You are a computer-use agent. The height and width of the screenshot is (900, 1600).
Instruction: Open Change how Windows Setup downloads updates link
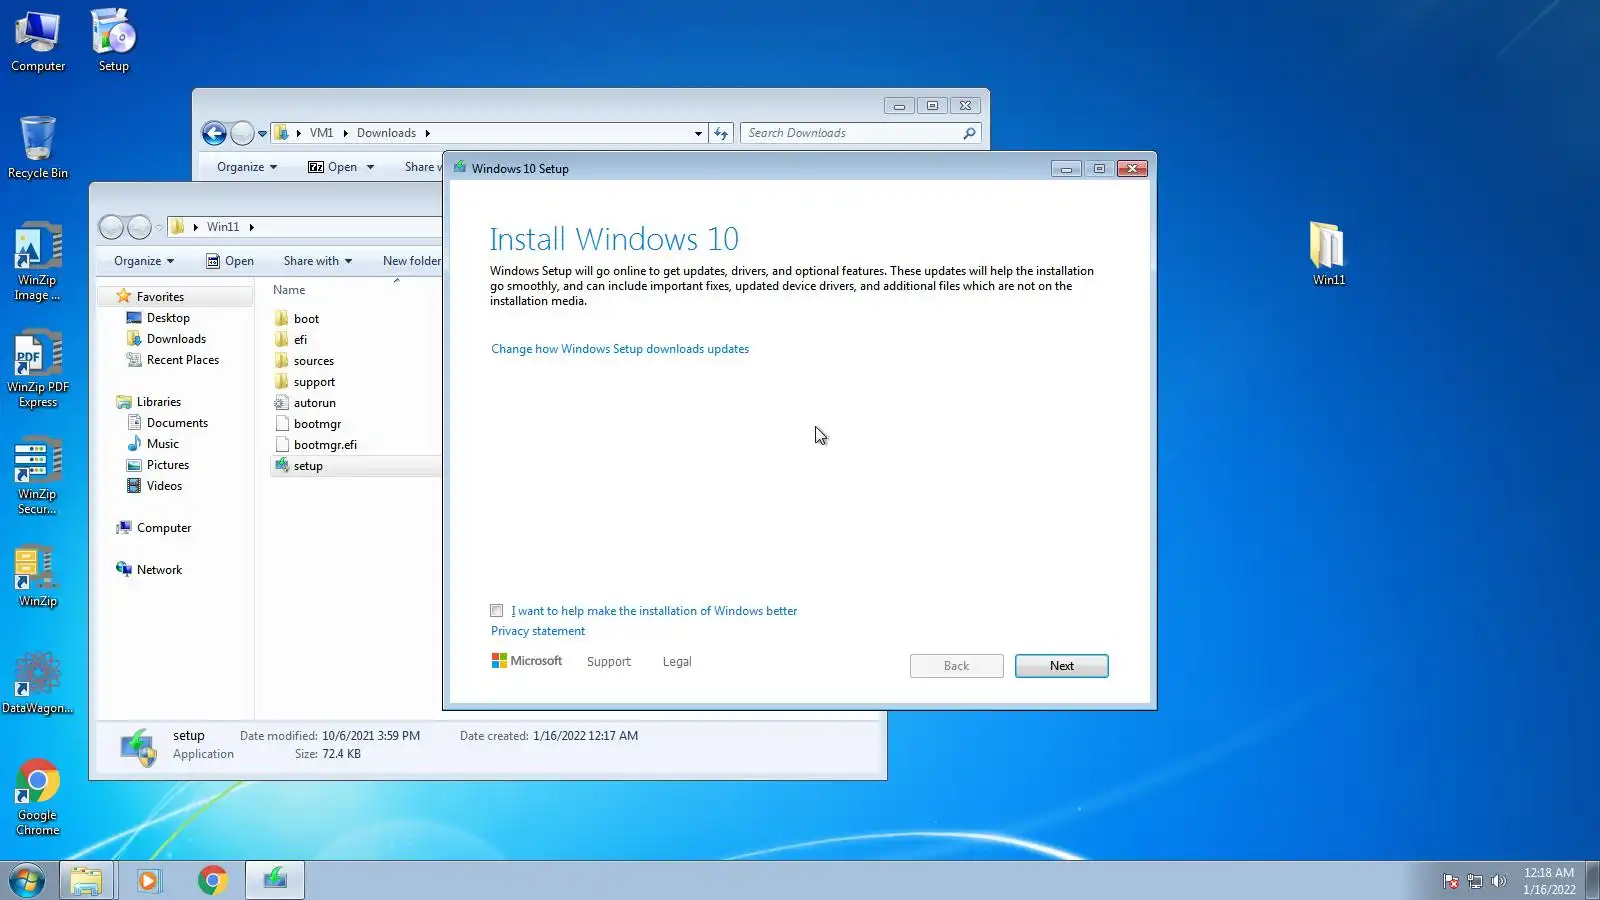(620, 349)
